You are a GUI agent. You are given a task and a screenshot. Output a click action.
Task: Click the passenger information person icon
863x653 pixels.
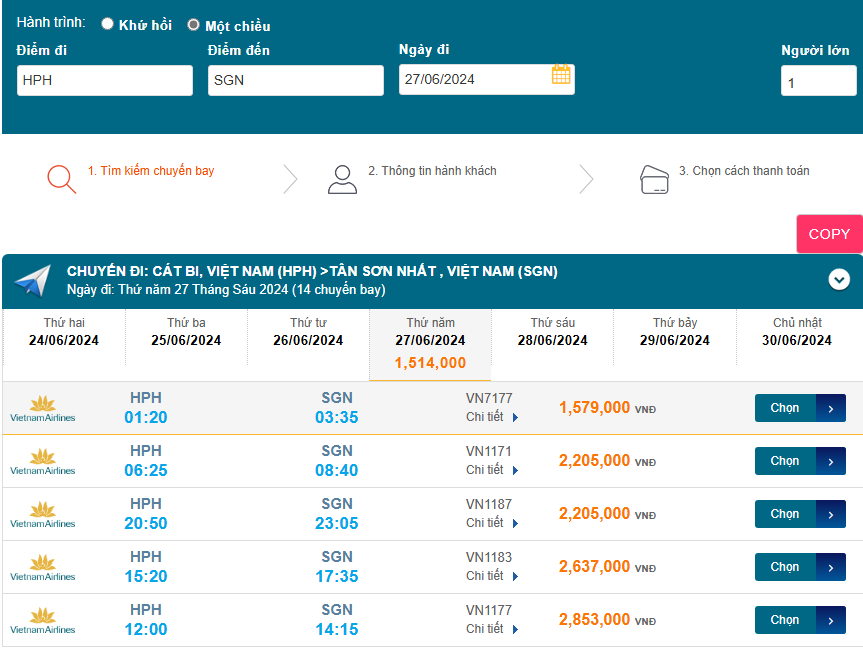click(342, 178)
